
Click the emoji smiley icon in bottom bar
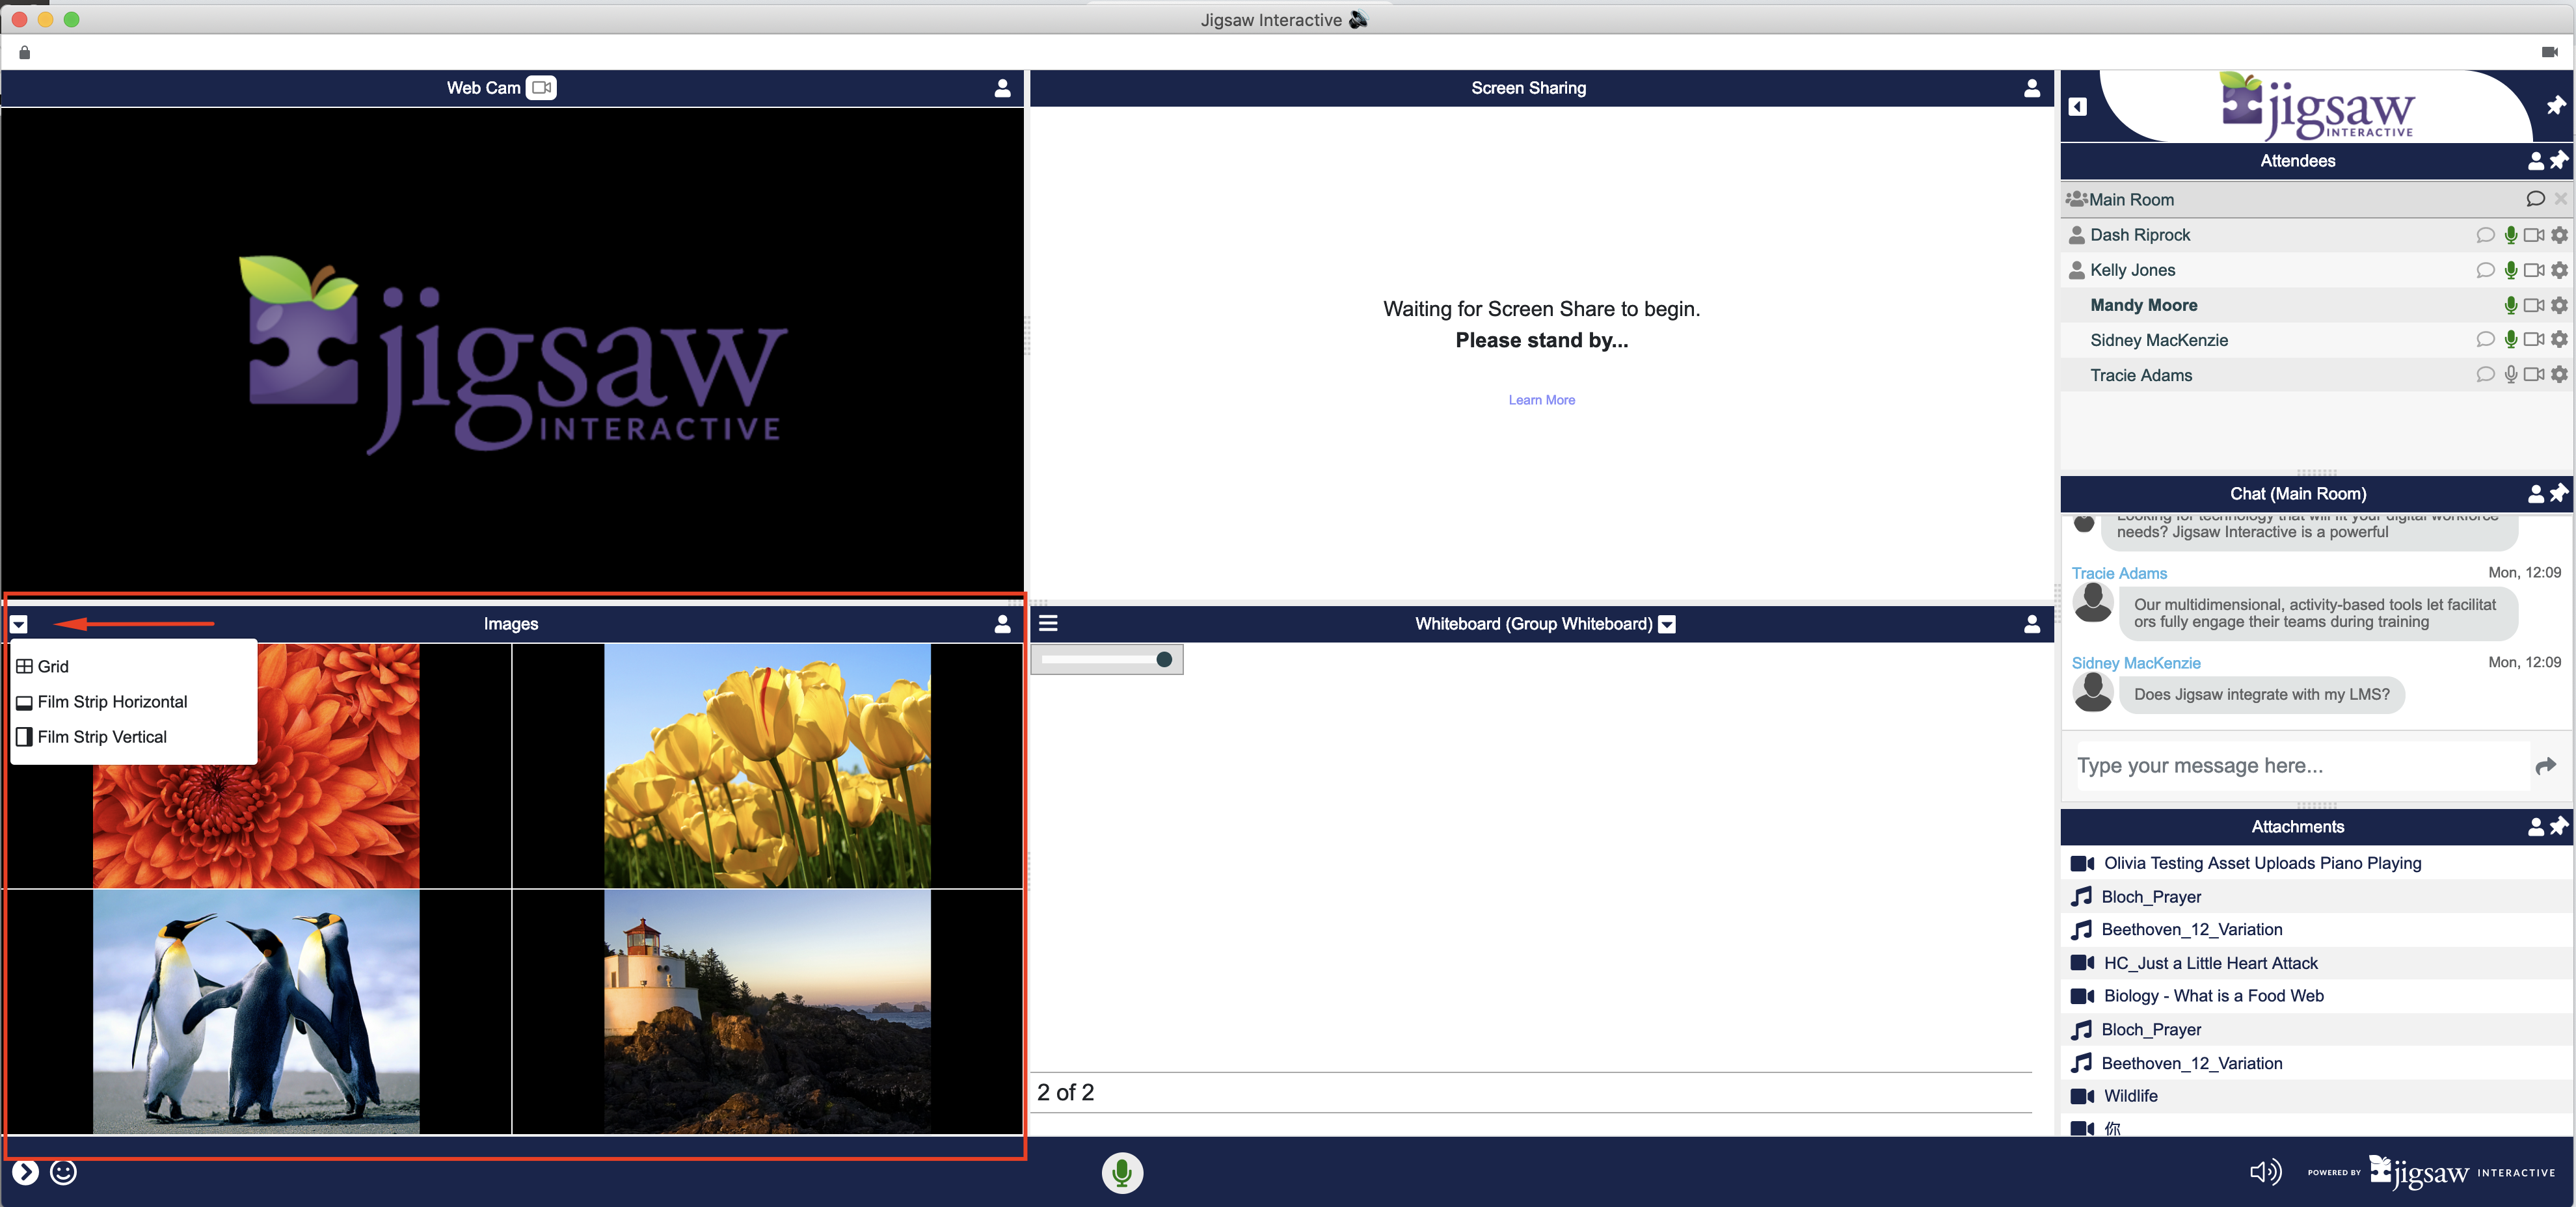pos(63,1172)
